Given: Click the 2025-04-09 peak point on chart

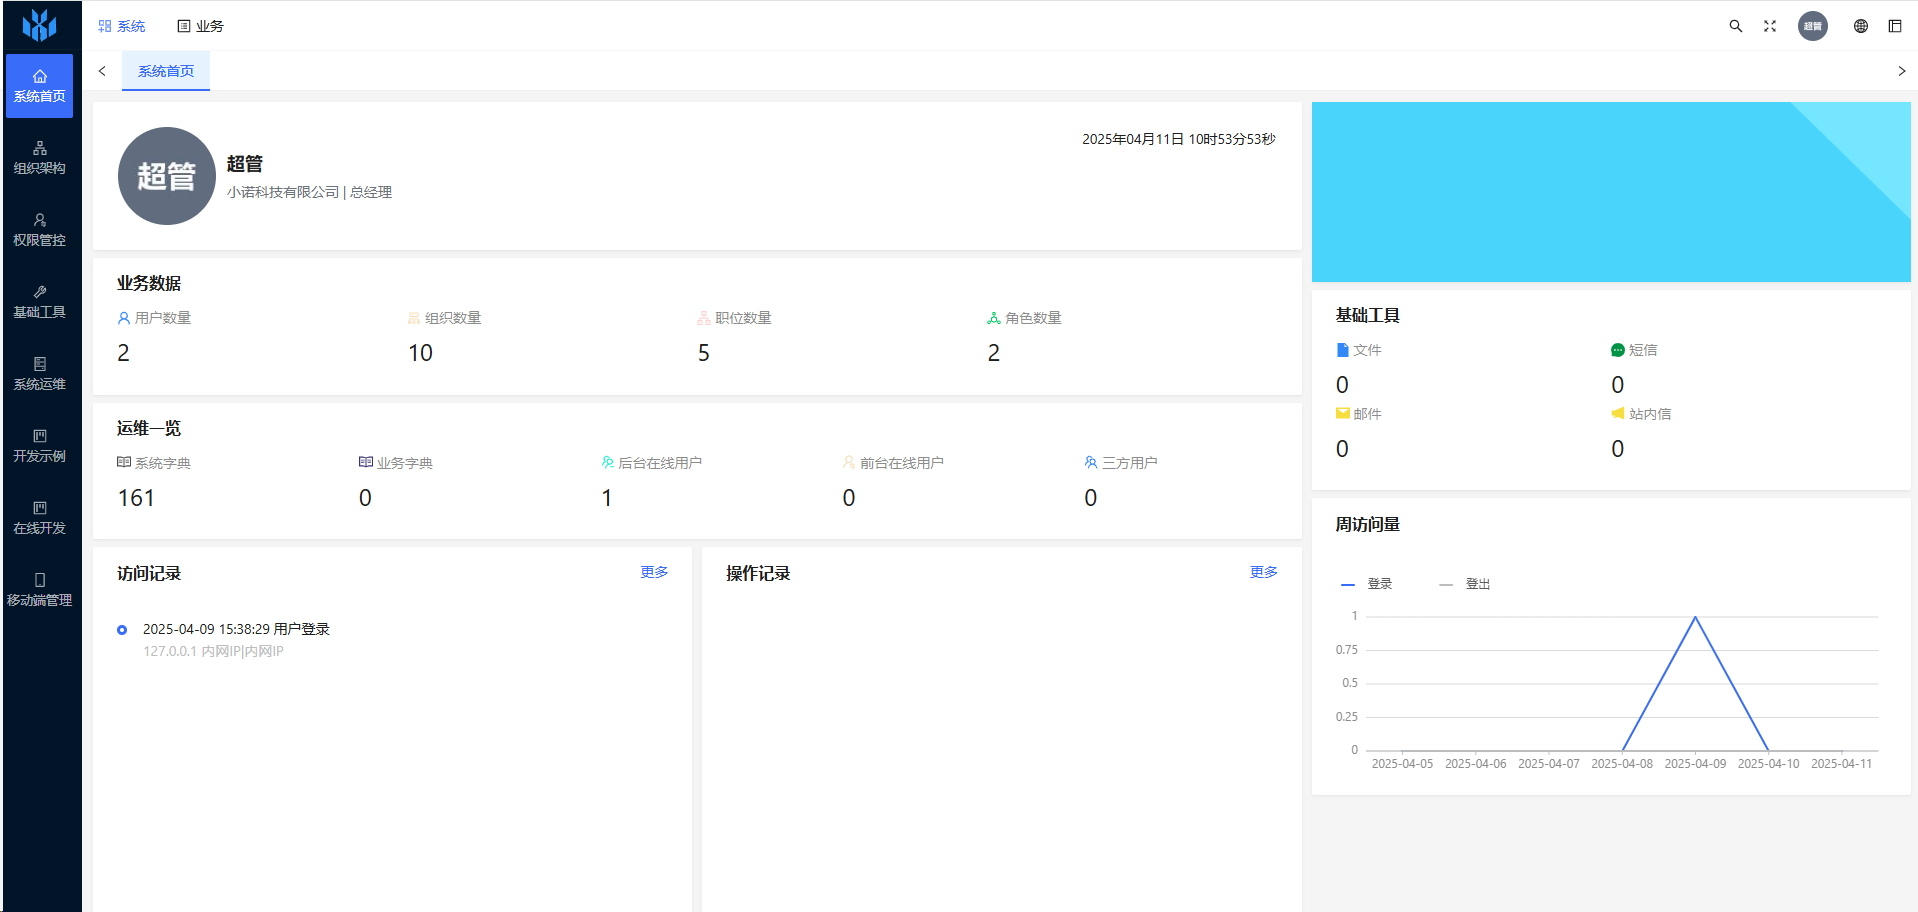Looking at the screenshot, I should (x=1695, y=617).
